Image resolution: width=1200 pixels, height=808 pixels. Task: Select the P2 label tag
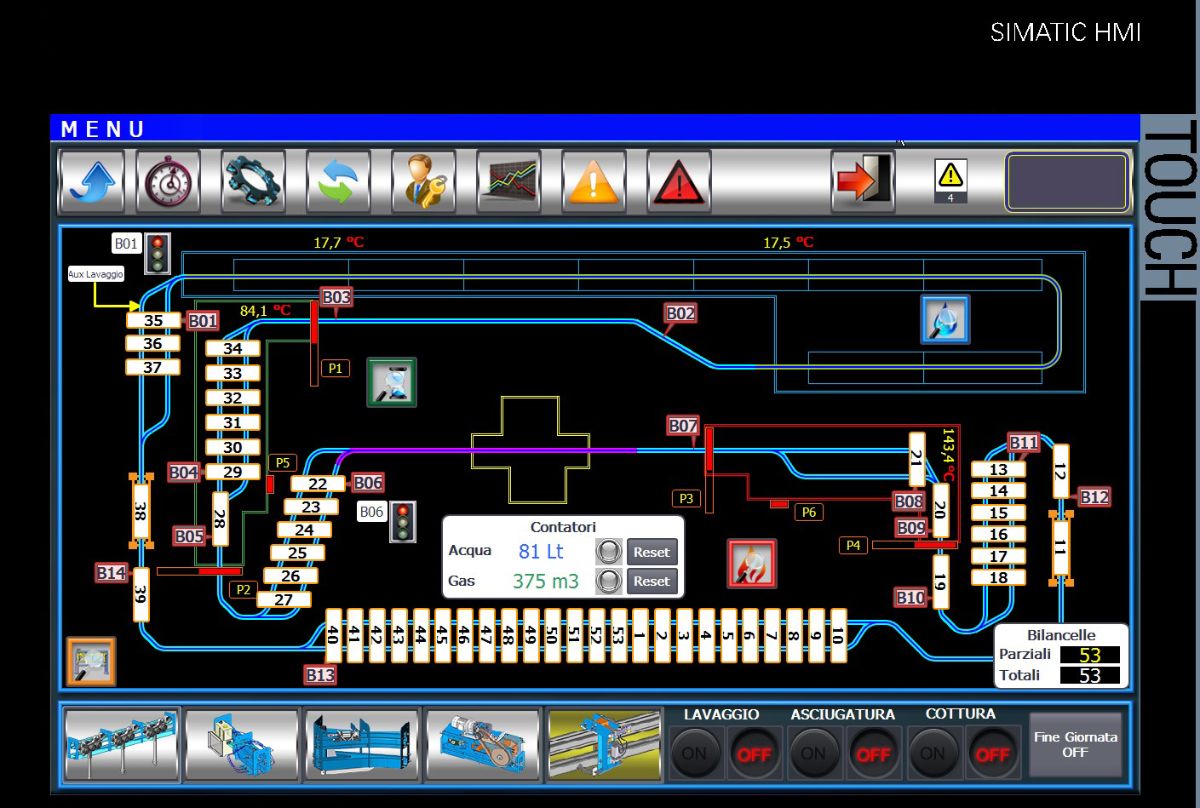coord(243,589)
